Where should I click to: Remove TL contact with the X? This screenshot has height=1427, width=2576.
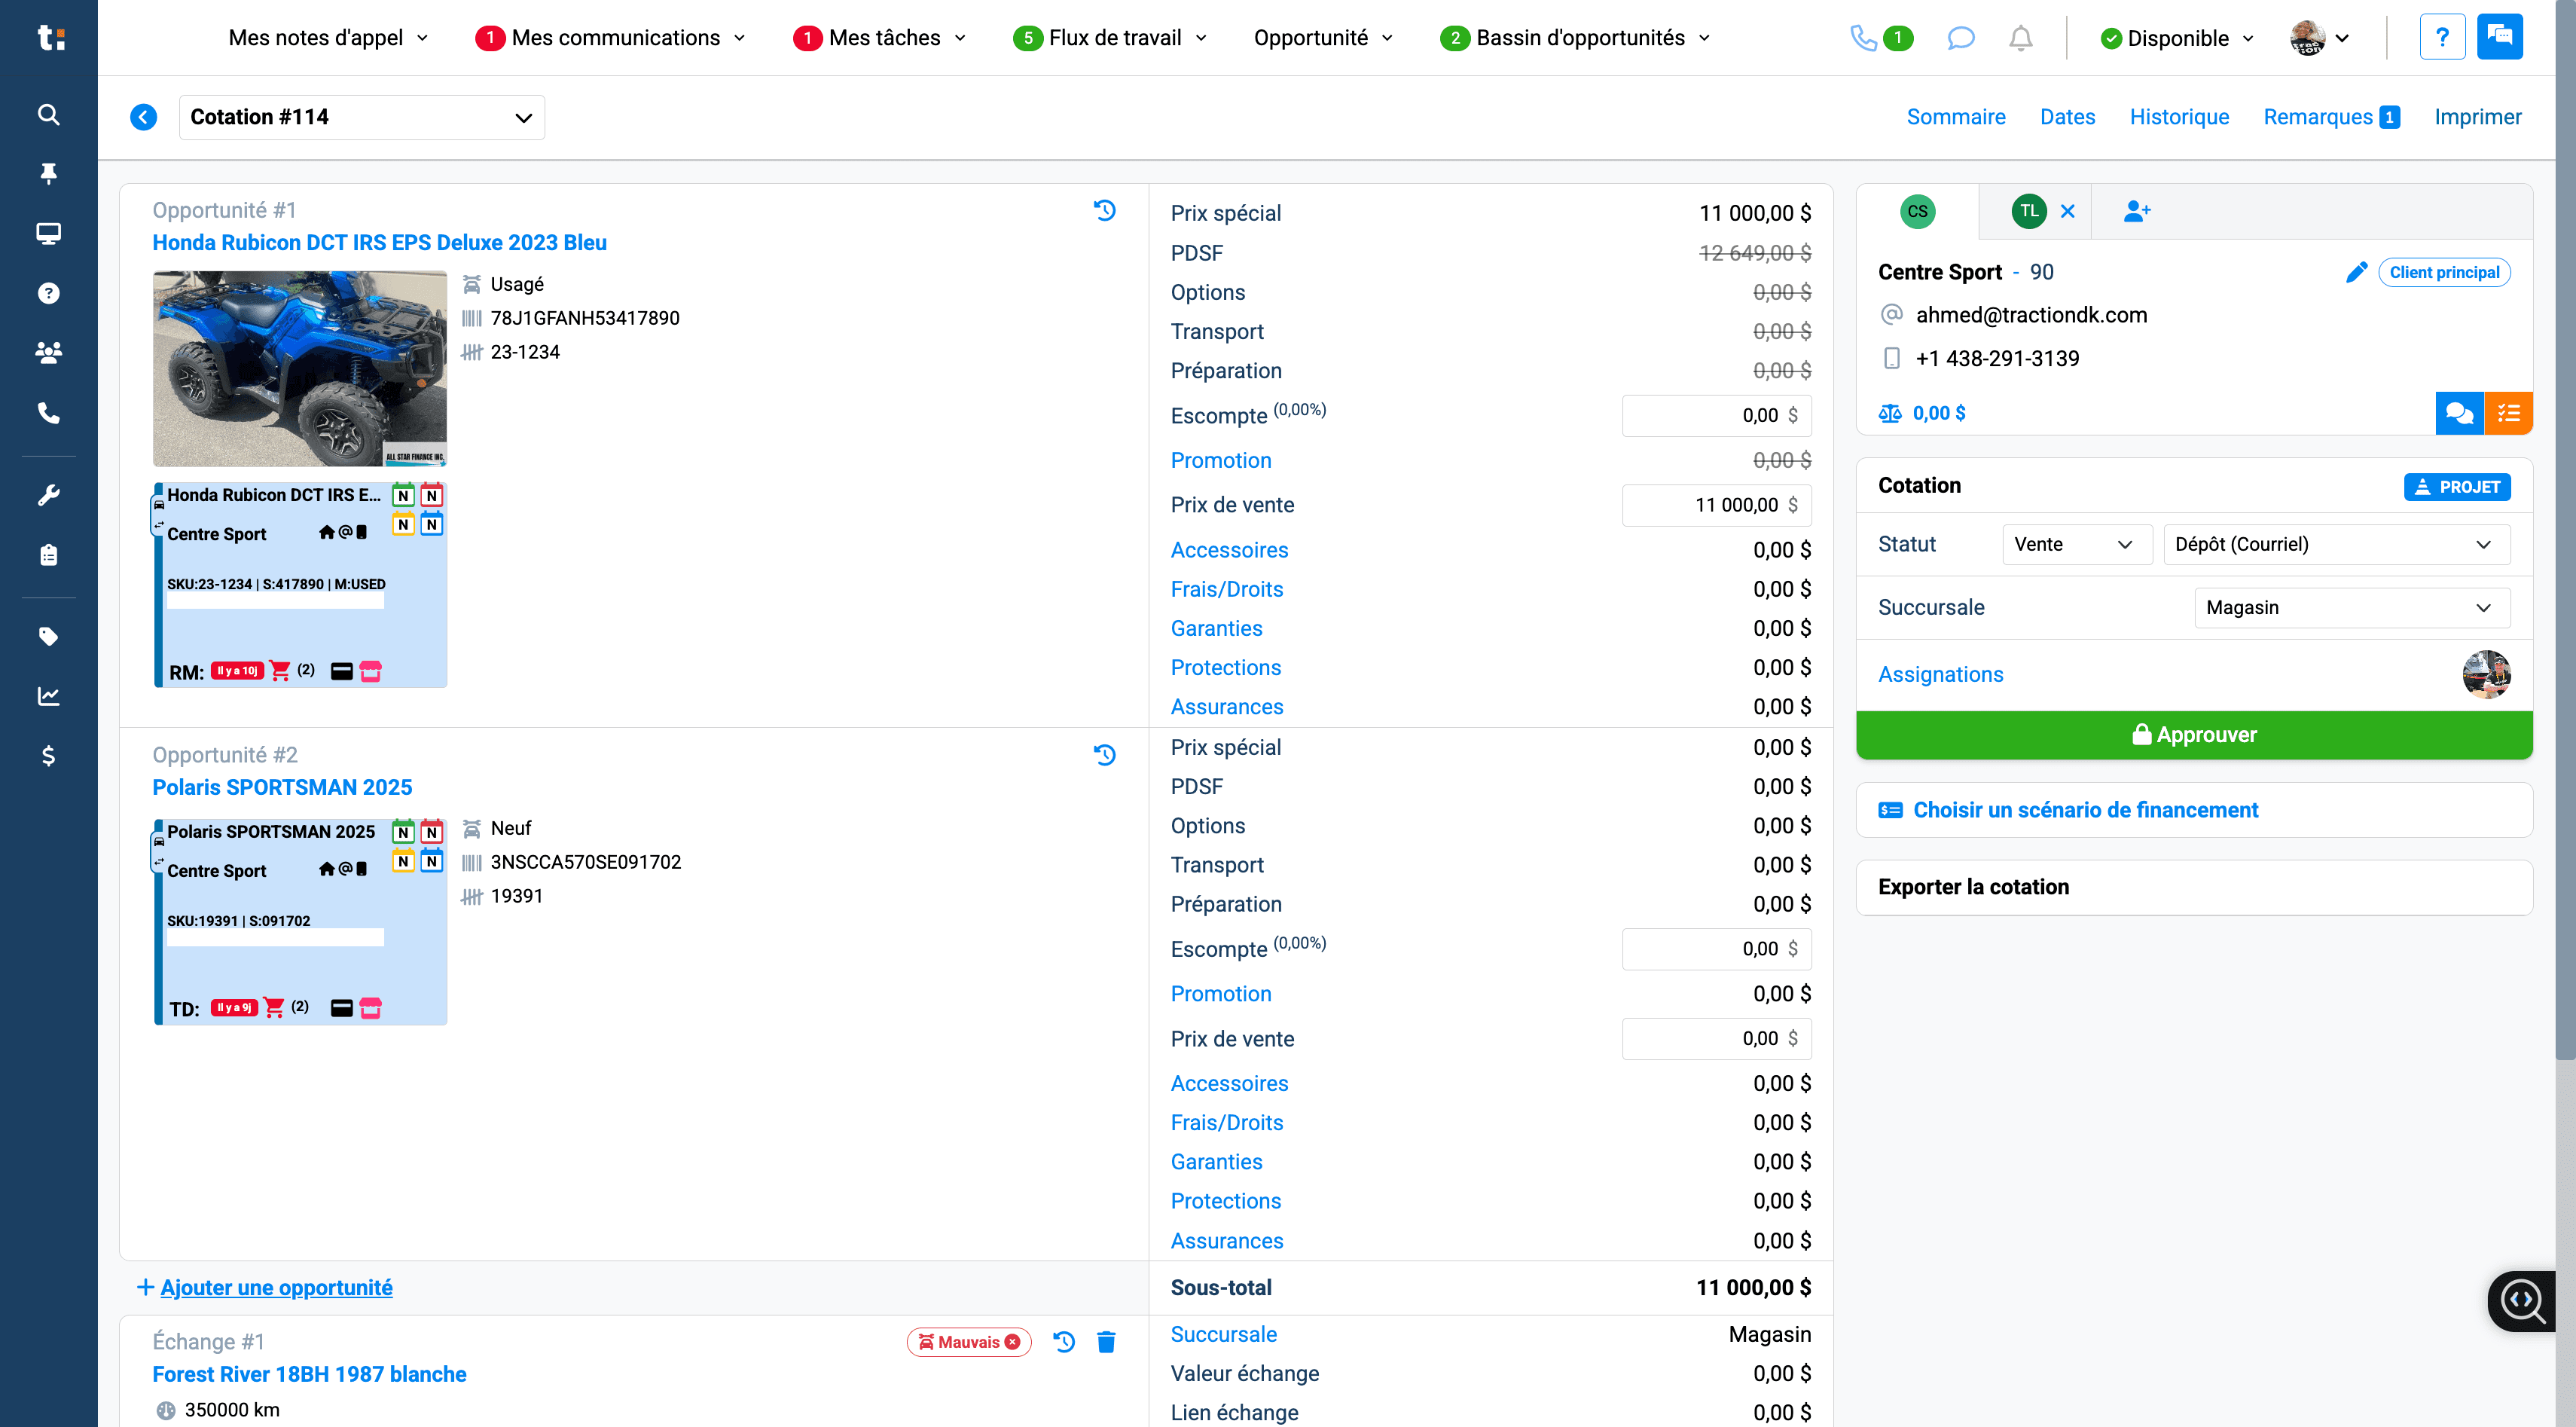(x=2068, y=211)
